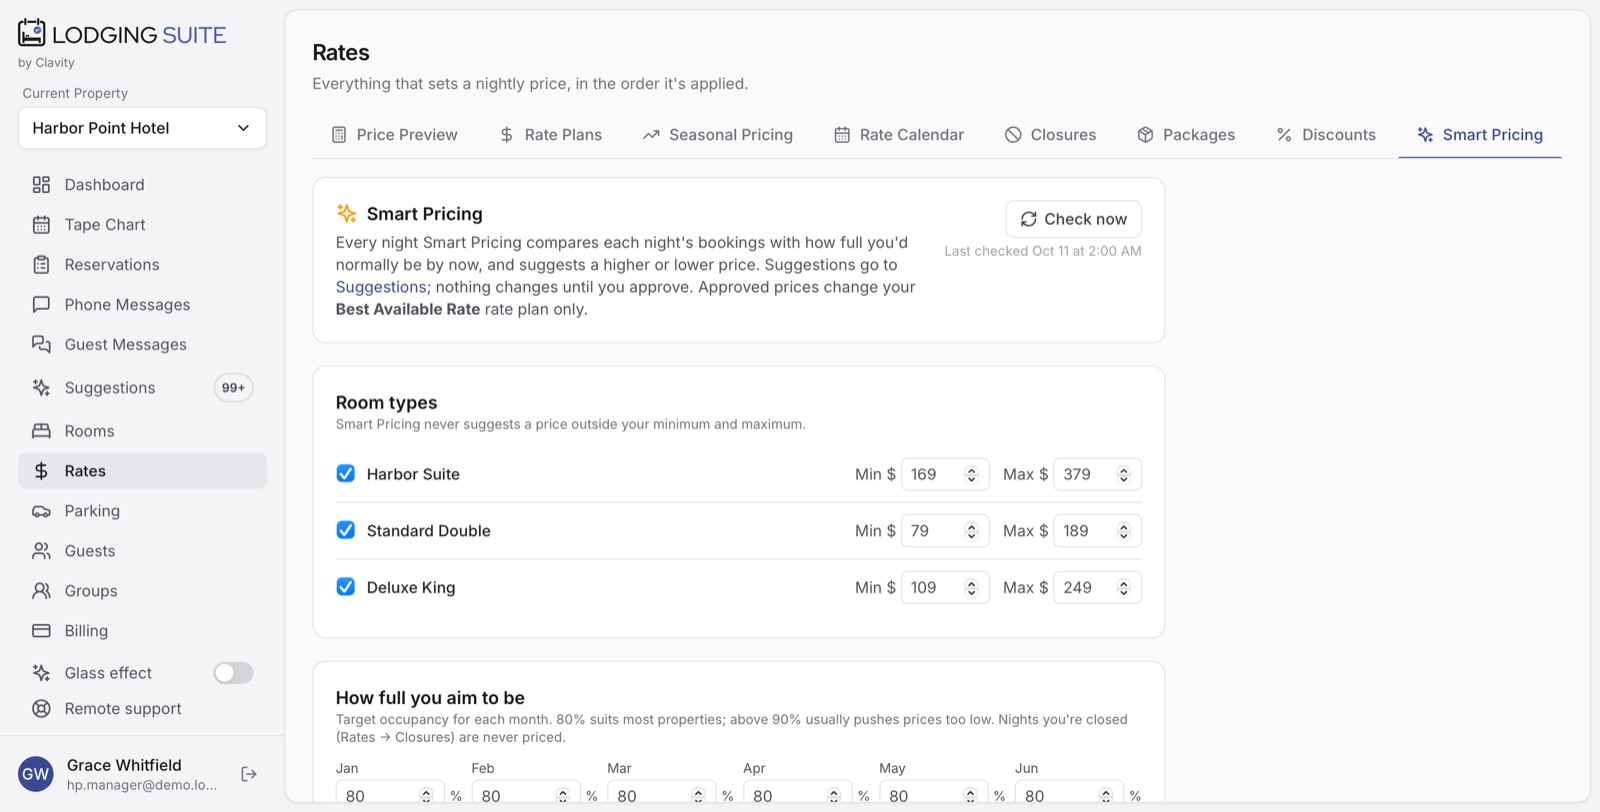The width and height of the screenshot is (1600, 812).
Task: Click the Deluxe King Max price stepper
Action: coord(1123,588)
